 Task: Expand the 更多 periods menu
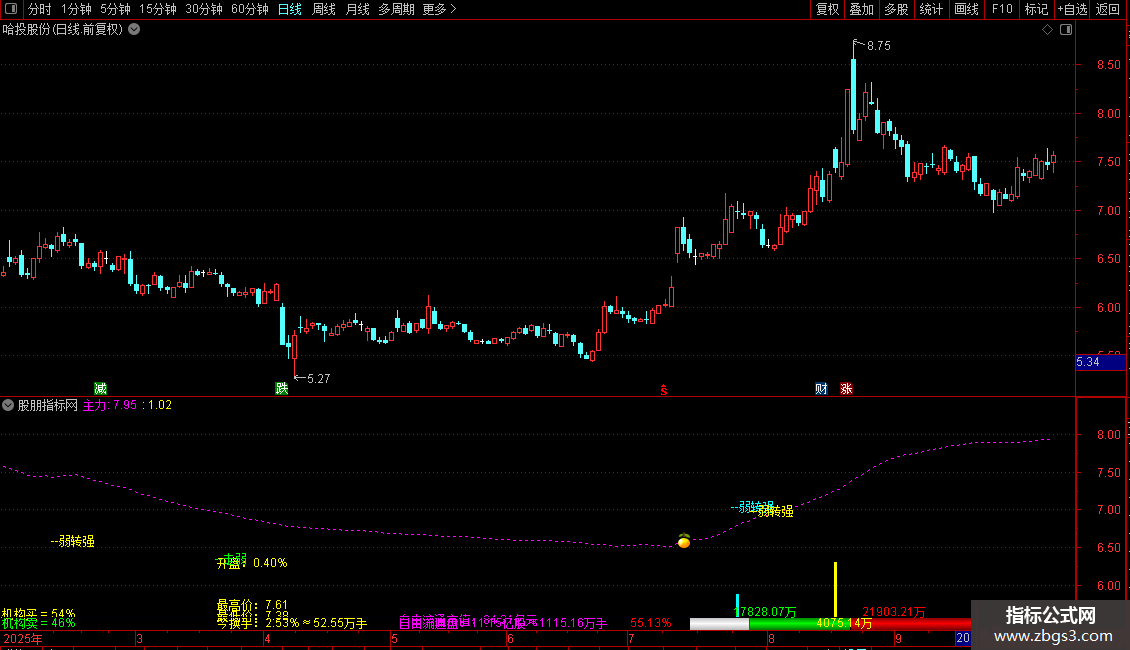(439, 9)
